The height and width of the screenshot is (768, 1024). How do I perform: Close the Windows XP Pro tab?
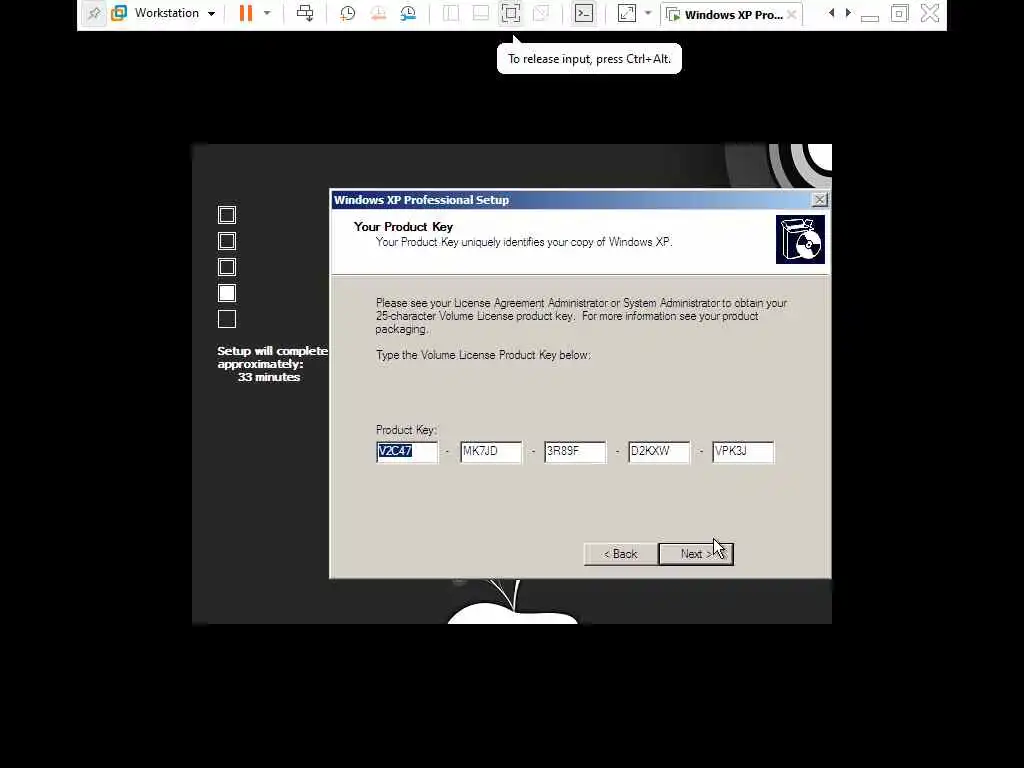pyautogui.click(x=792, y=14)
